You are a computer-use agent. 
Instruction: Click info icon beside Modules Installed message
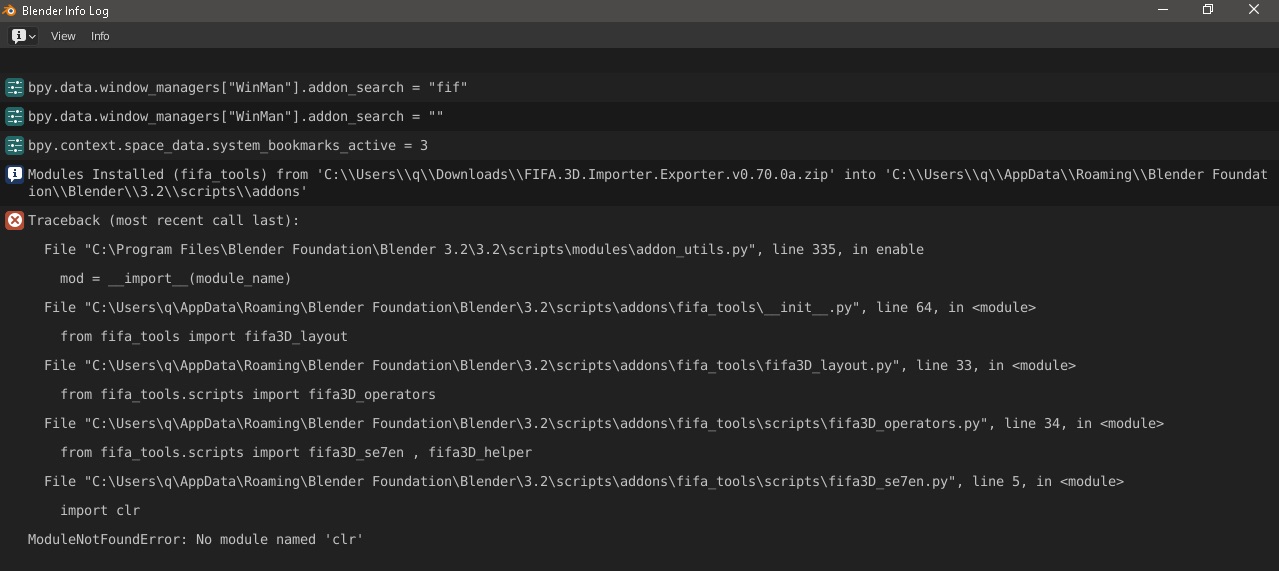(x=14, y=175)
